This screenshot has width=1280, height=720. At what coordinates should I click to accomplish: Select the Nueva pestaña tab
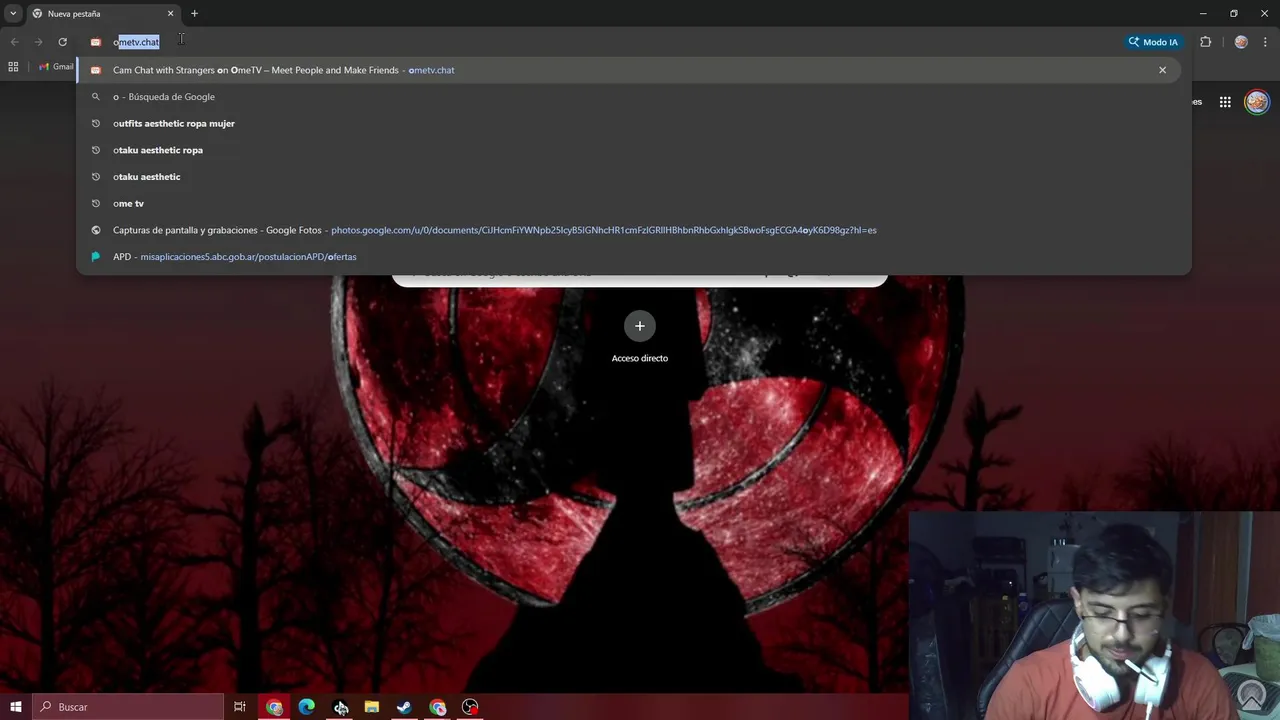coord(103,14)
